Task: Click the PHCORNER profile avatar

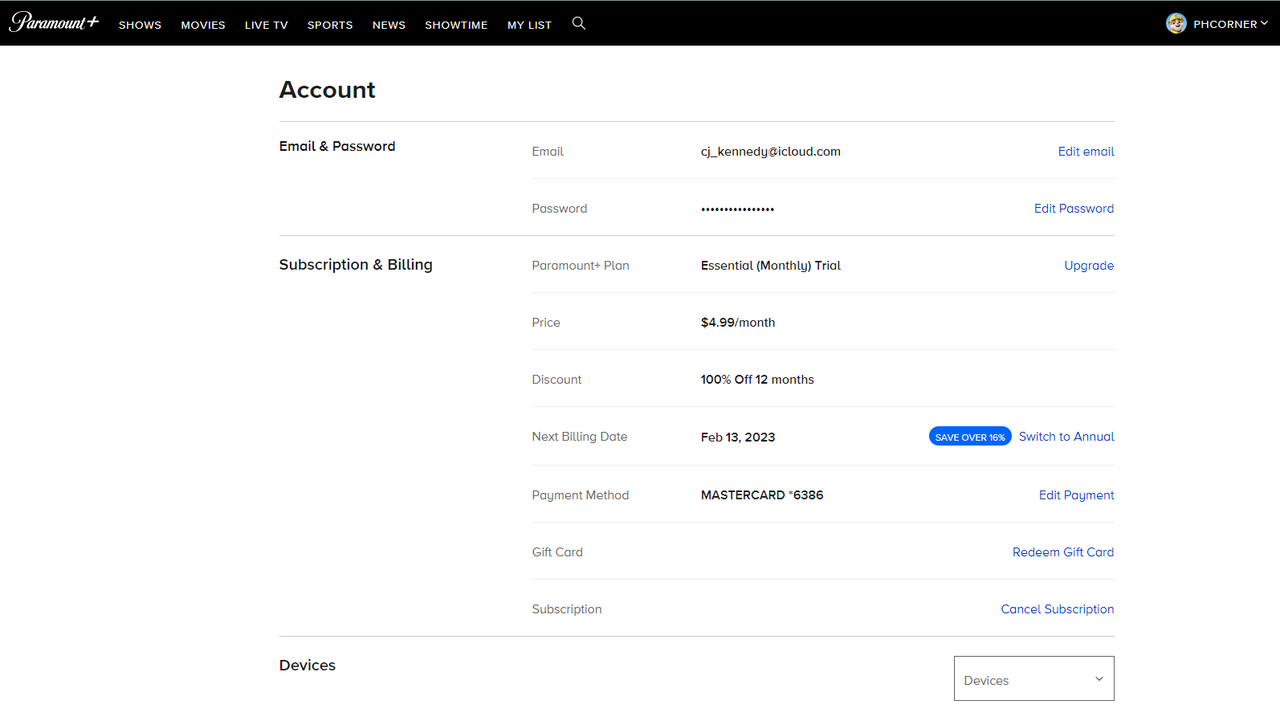Action: [1176, 23]
